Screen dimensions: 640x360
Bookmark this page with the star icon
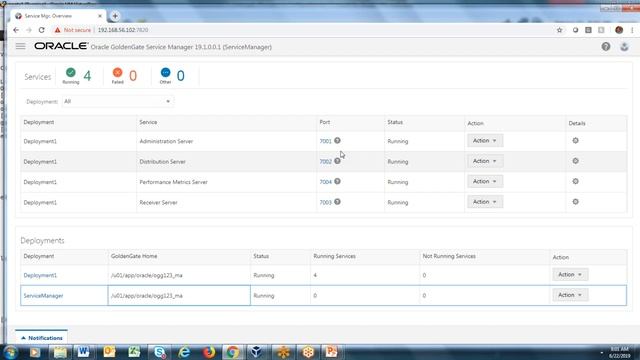[x=560, y=30]
